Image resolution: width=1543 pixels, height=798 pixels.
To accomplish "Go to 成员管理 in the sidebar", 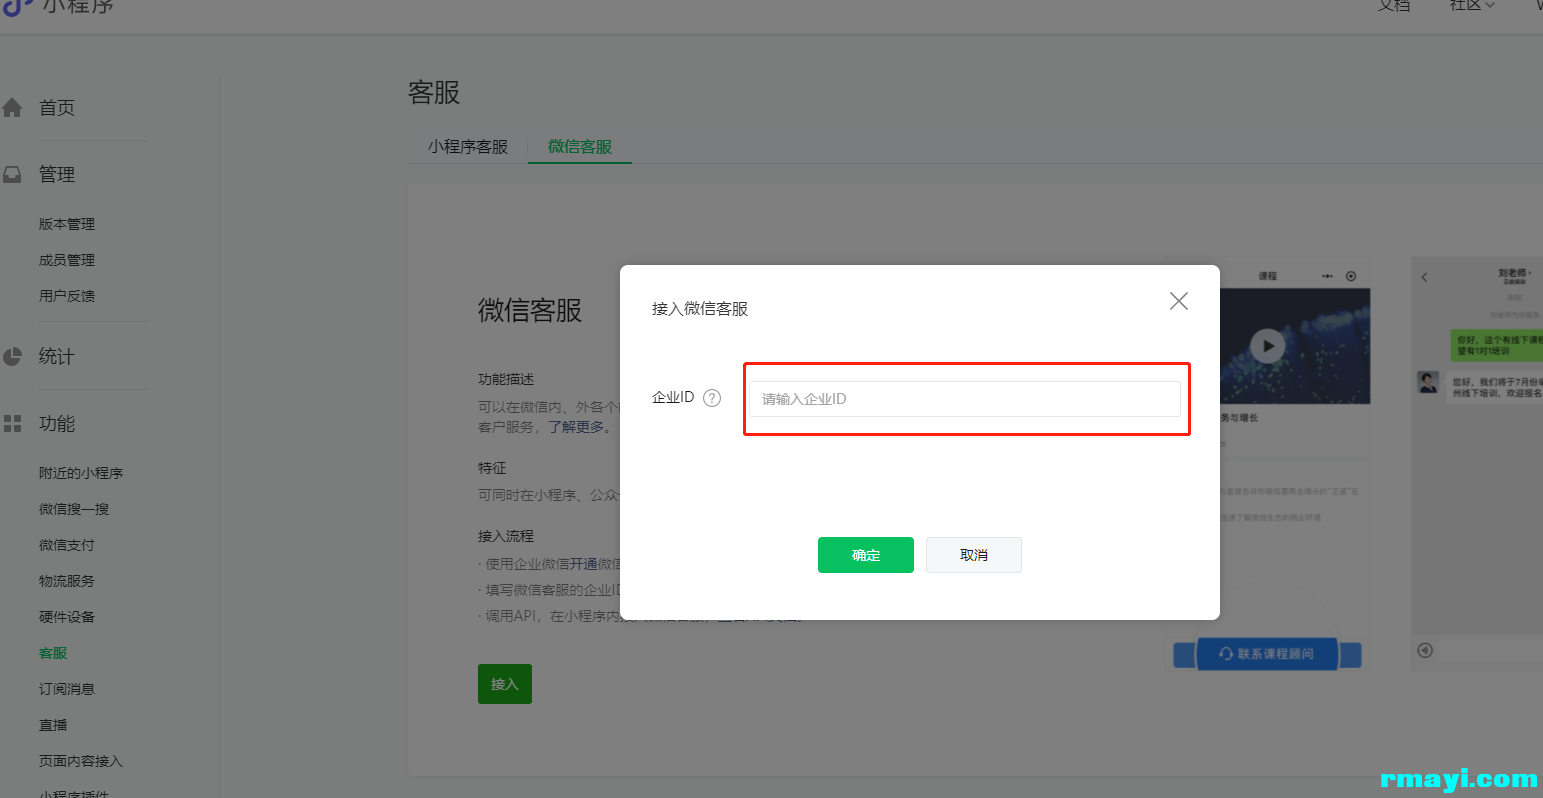I will click(x=67, y=260).
